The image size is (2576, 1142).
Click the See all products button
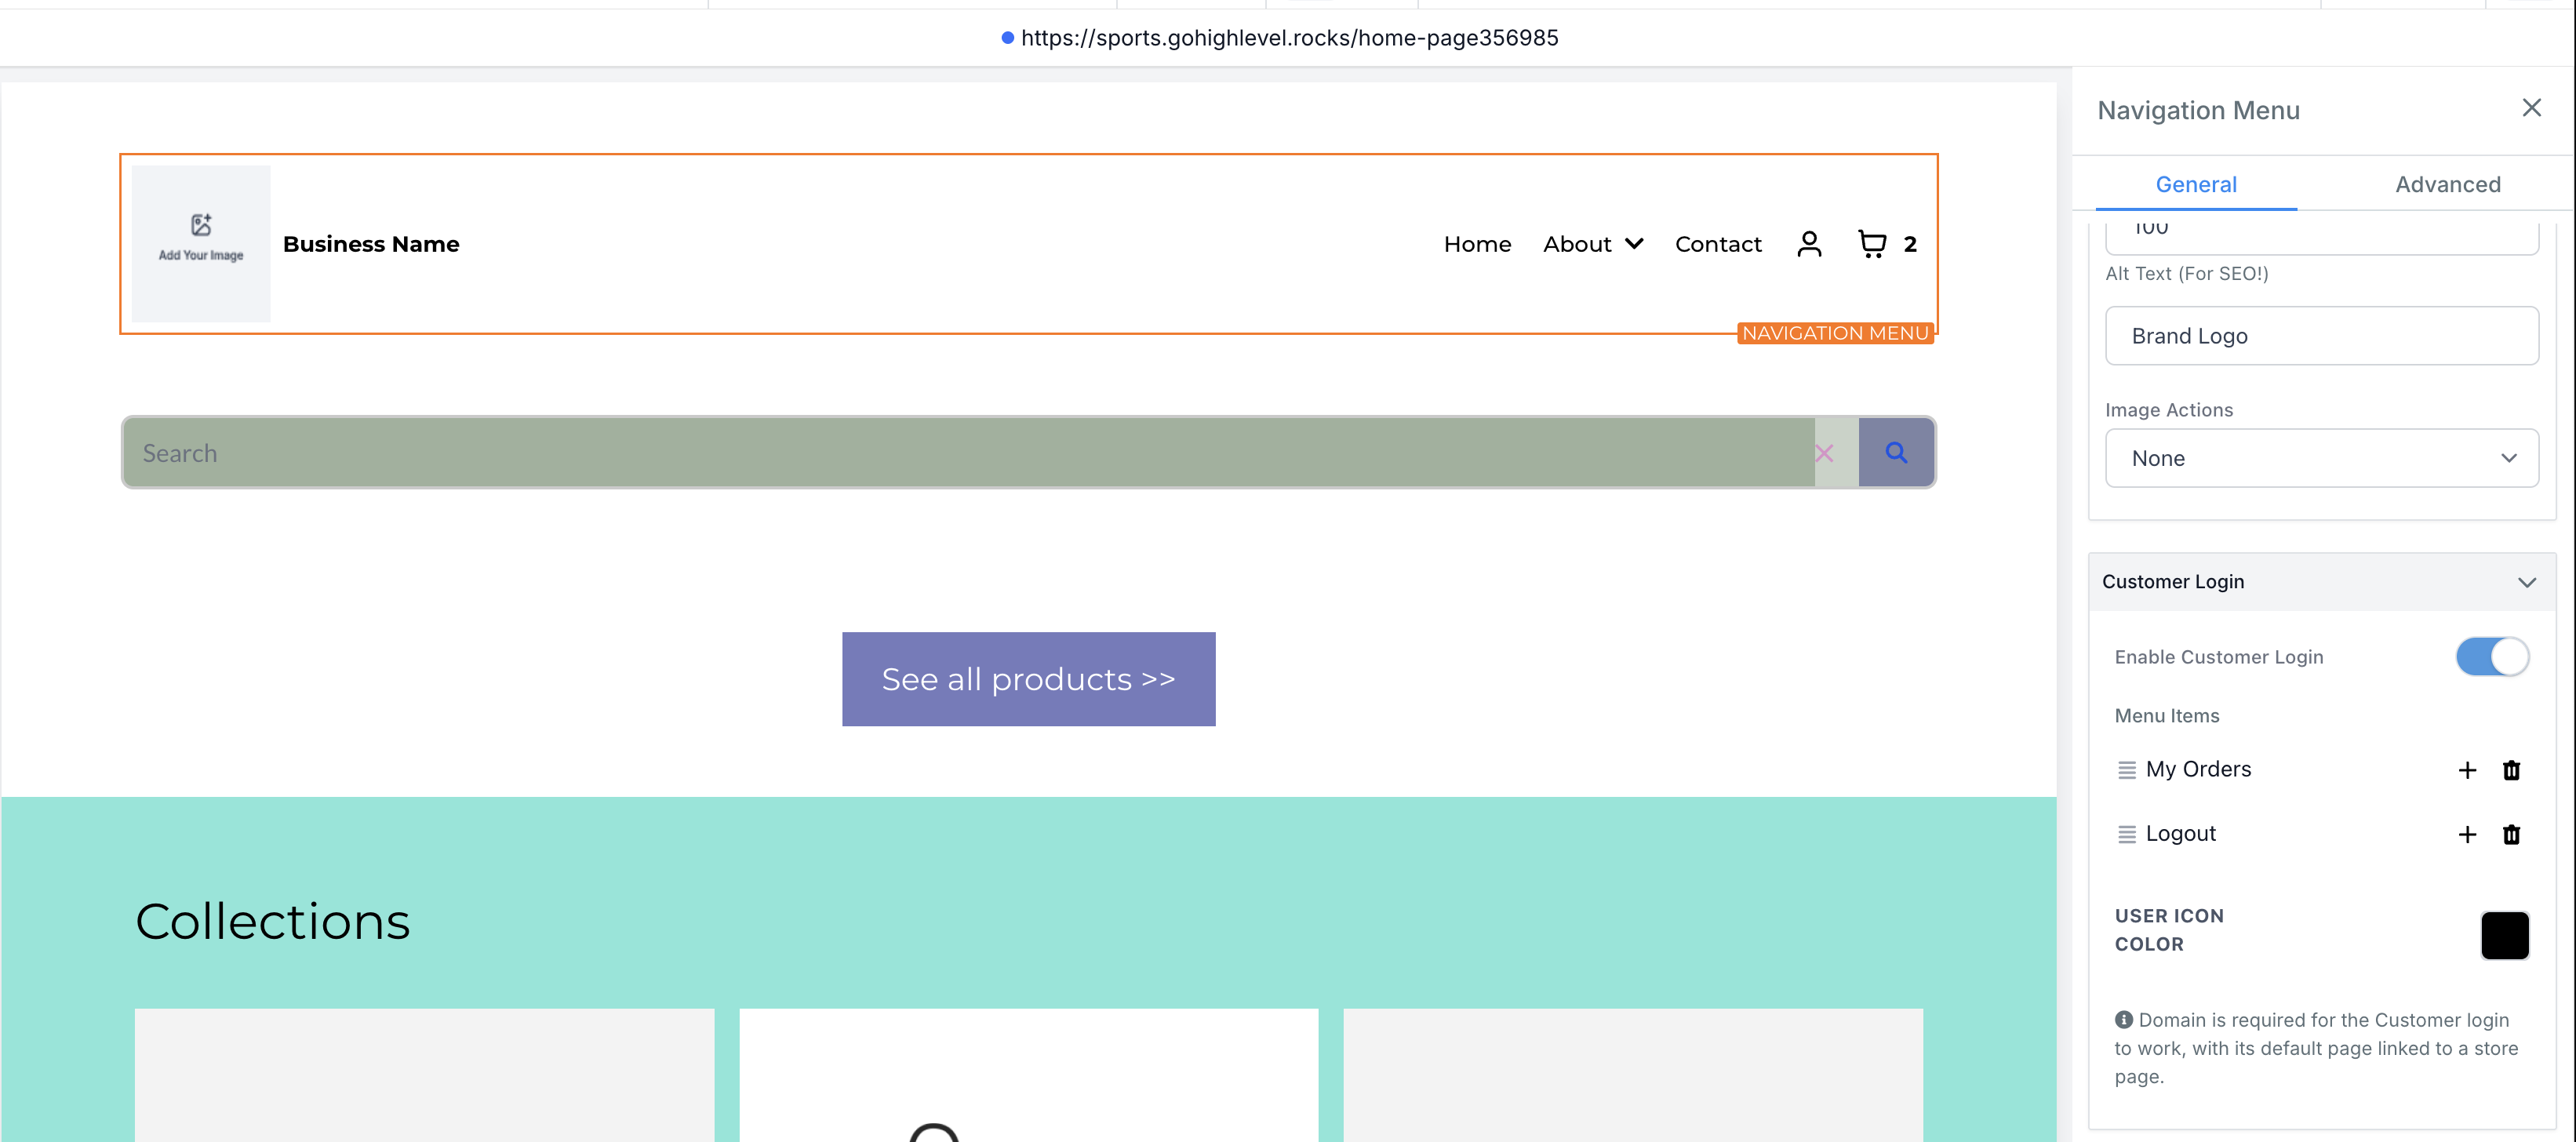[1028, 679]
